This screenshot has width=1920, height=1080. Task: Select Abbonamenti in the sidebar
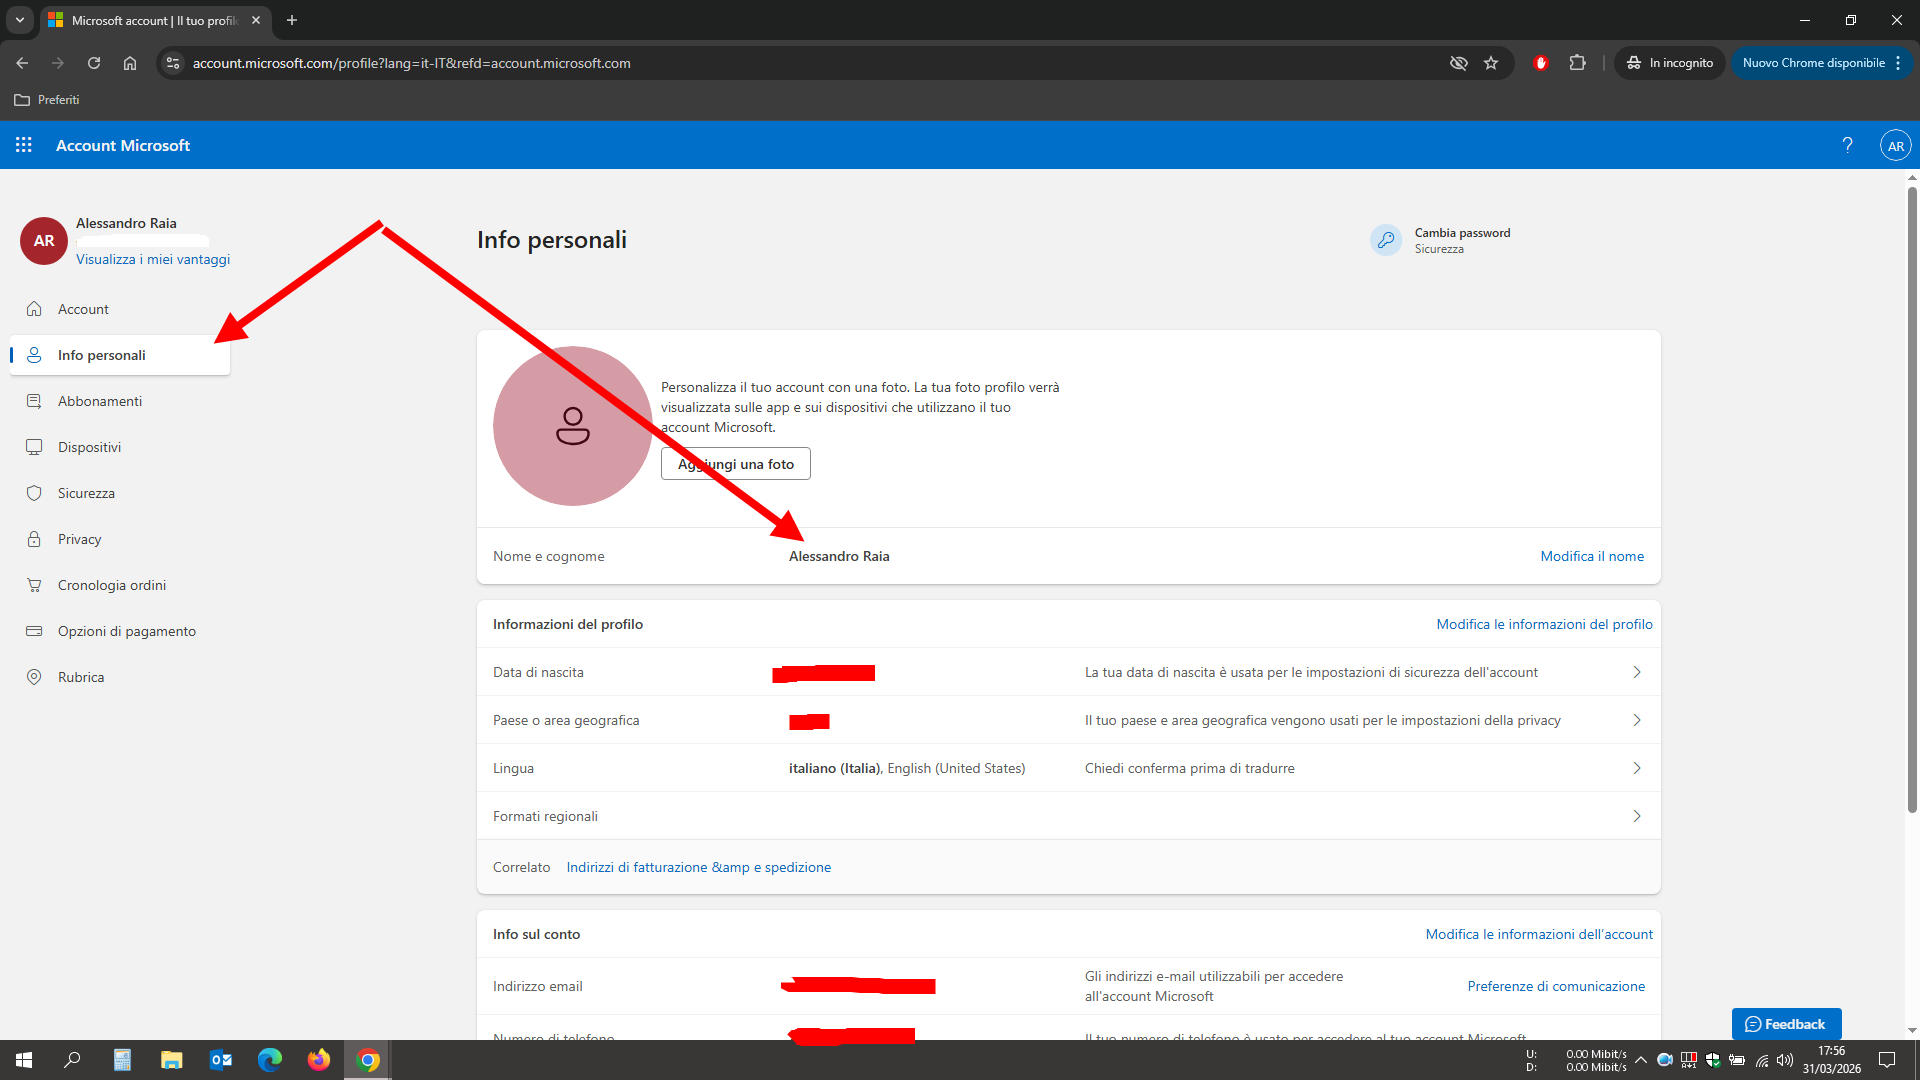pyautogui.click(x=120, y=401)
